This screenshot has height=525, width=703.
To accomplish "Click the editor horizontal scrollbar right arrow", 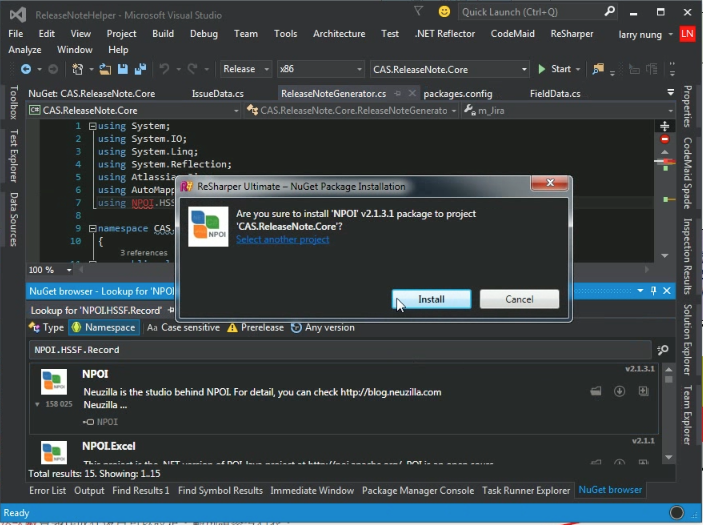I will pos(647,269).
